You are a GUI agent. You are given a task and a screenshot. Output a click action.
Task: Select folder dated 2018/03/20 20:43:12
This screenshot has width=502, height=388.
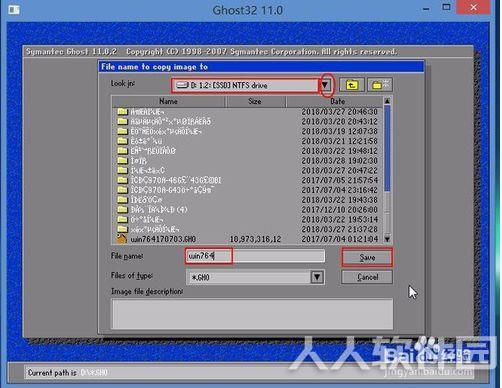(247, 121)
